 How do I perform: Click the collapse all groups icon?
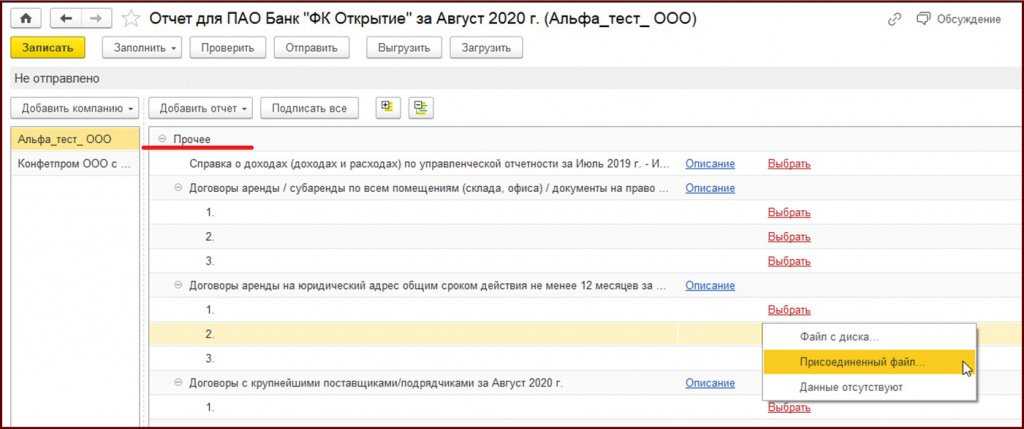(420, 107)
